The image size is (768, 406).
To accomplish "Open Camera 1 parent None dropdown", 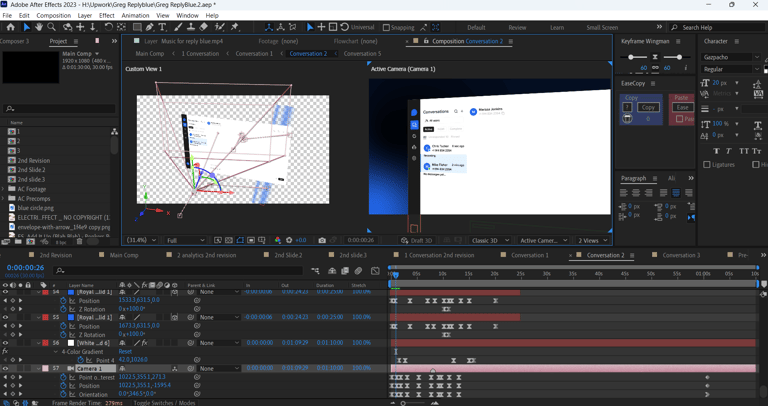I will (218, 368).
